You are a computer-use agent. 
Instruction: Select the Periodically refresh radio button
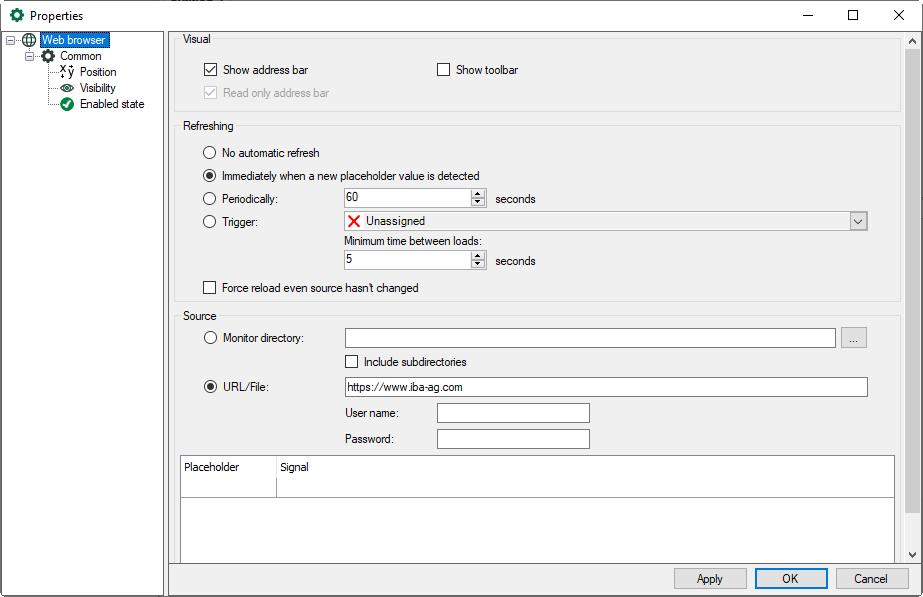209,199
